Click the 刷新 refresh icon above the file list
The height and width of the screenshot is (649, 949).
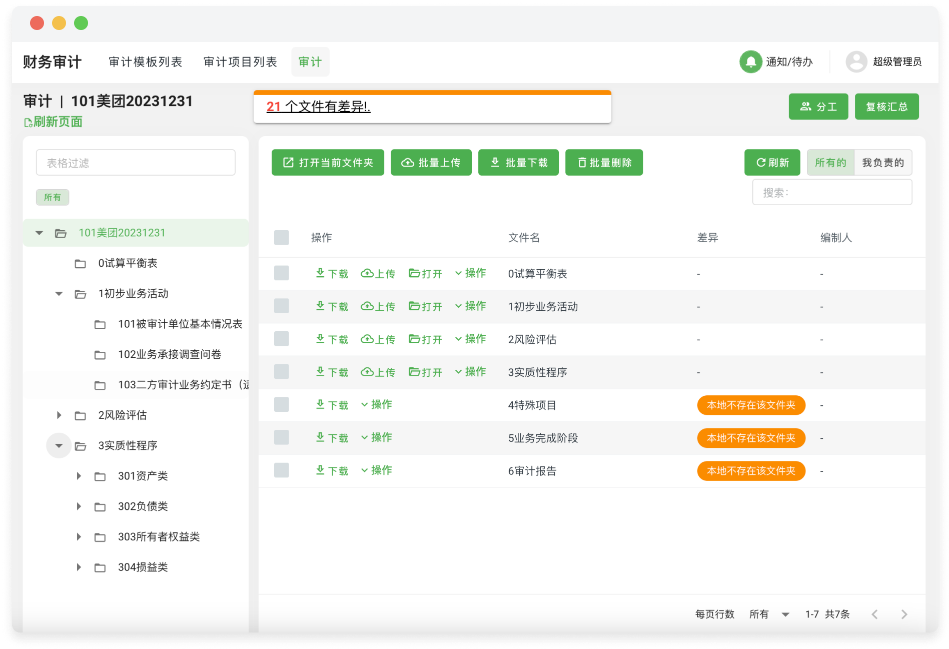763,162
